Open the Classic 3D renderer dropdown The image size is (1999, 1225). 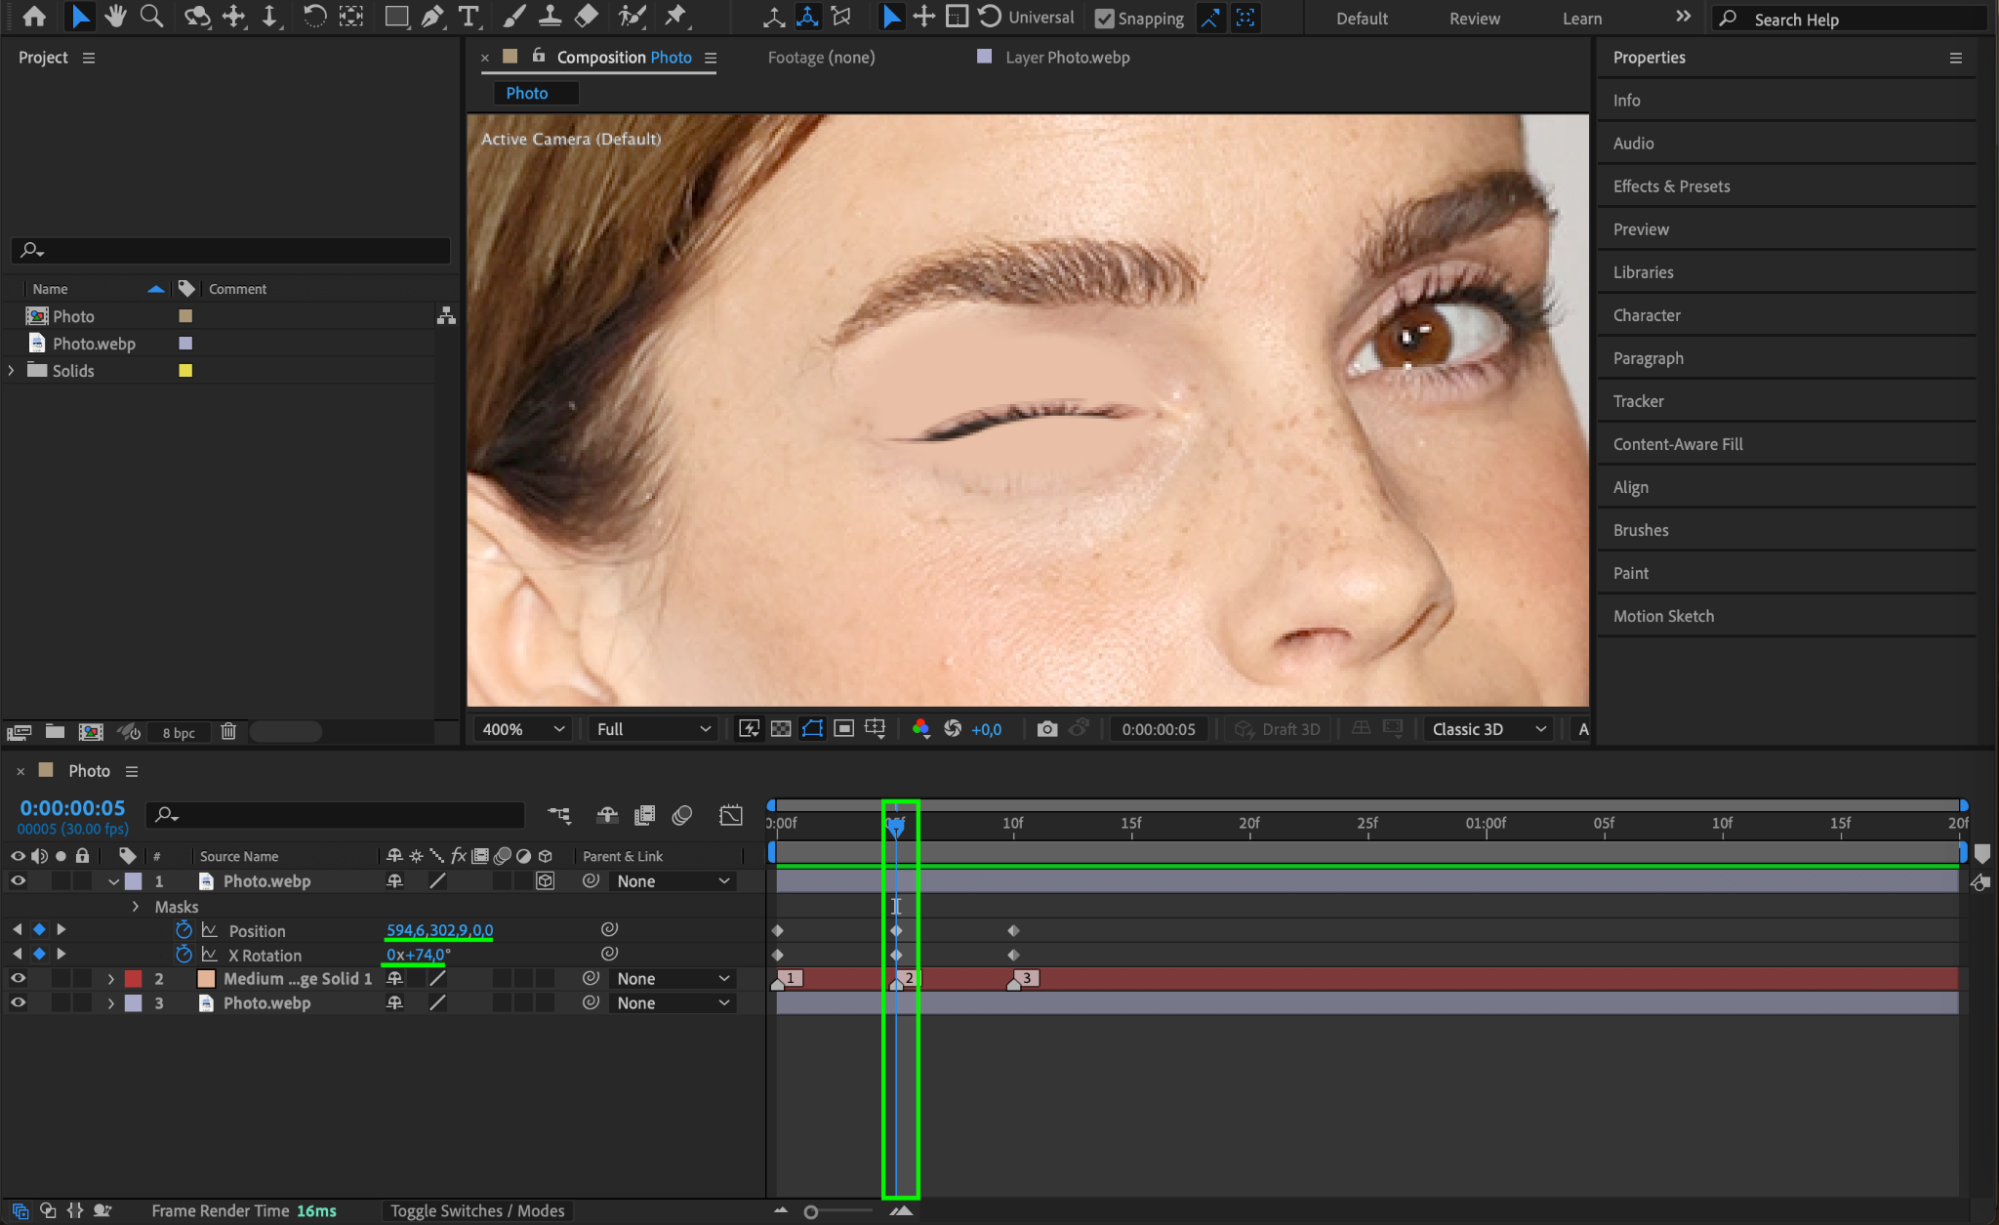[x=1488, y=729]
